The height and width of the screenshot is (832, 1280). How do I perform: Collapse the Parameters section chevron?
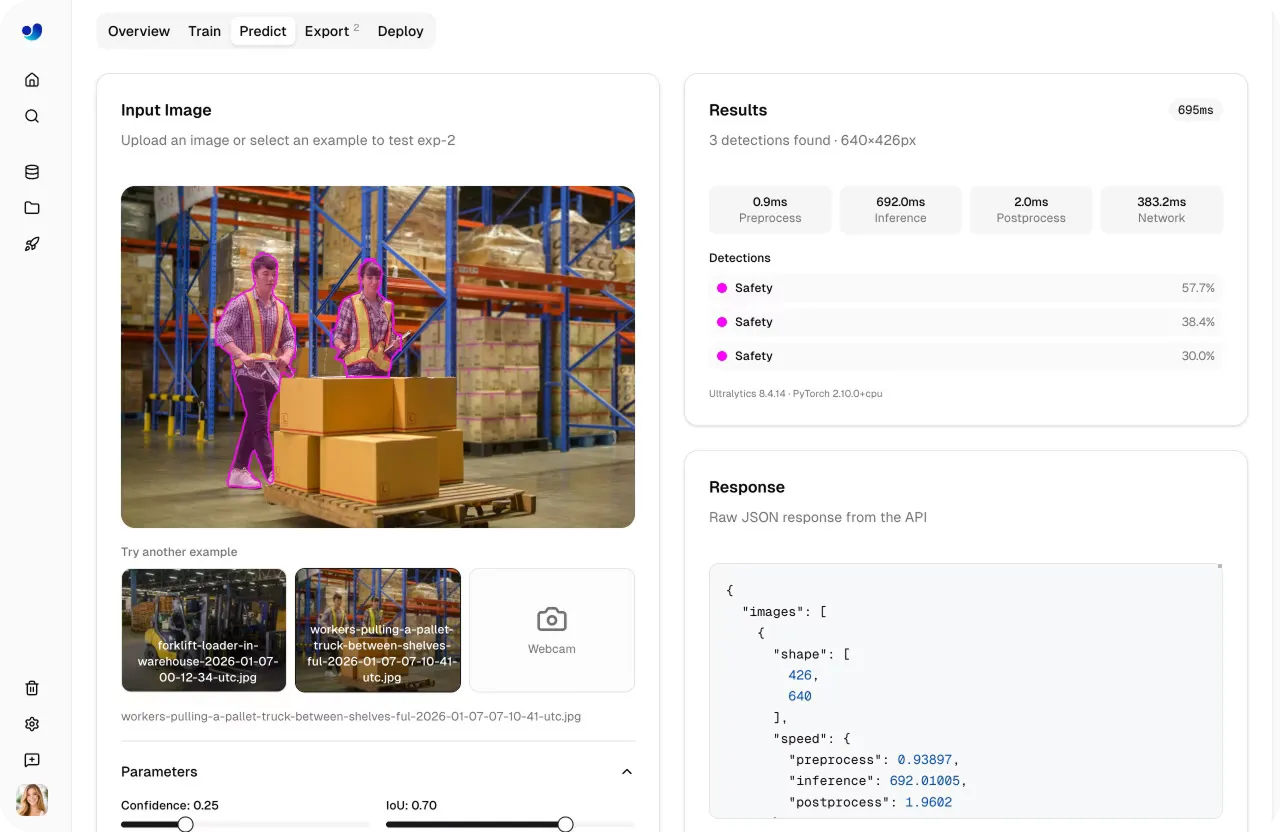627,772
